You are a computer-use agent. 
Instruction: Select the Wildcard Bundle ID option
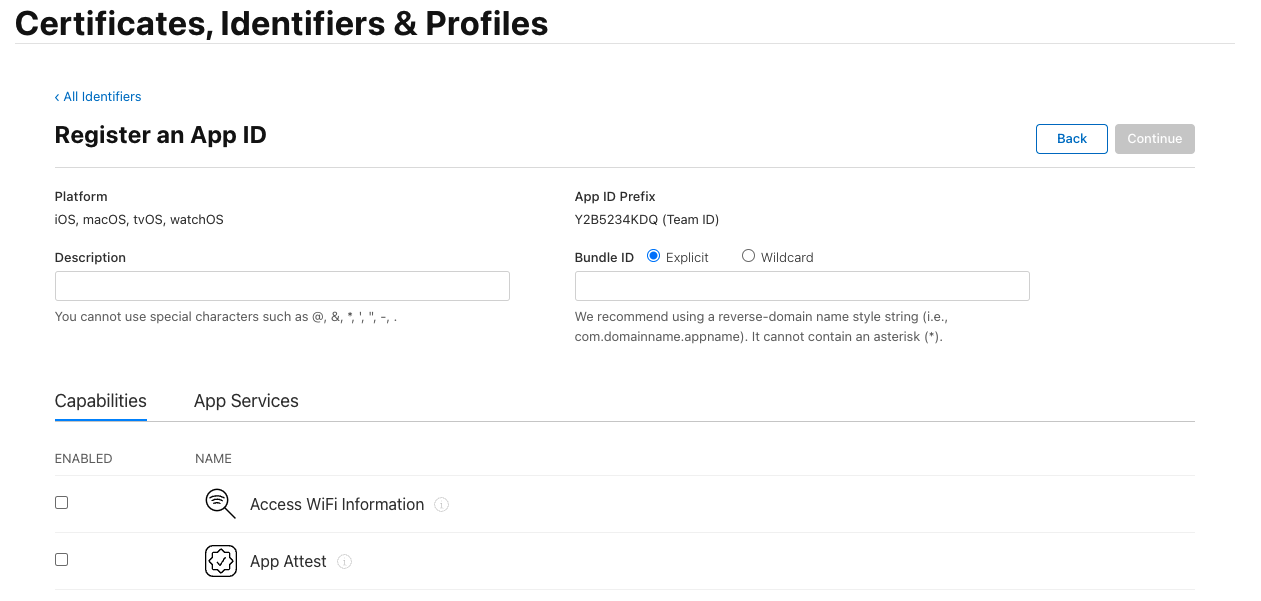[748, 256]
